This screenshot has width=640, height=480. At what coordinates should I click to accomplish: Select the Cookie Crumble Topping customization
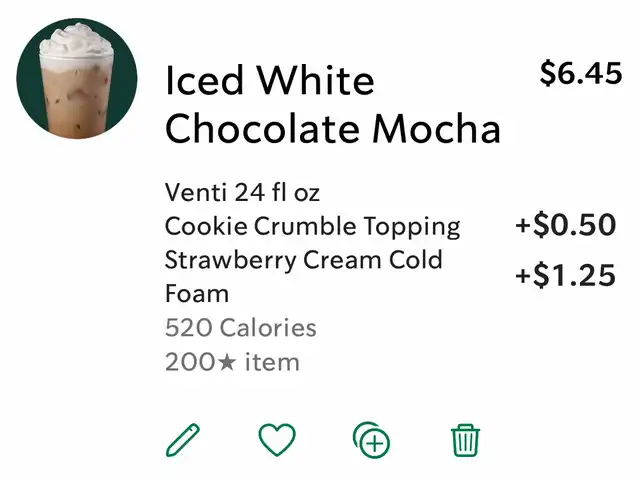click(312, 226)
